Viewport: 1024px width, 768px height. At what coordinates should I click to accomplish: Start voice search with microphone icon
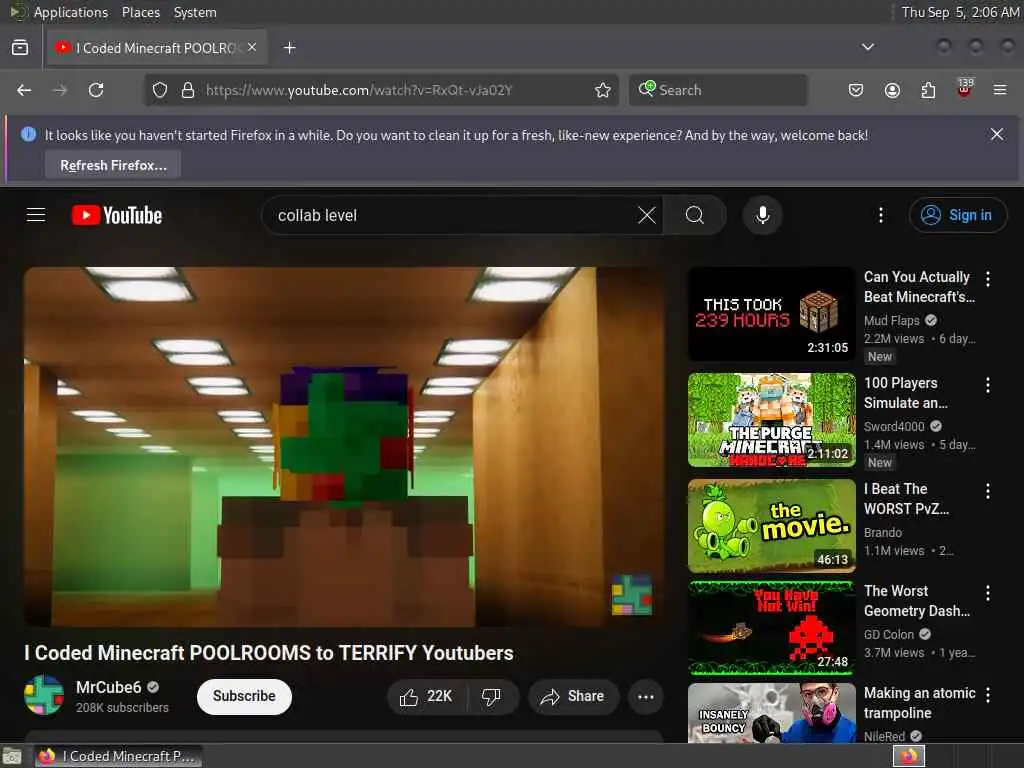(x=762, y=215)
